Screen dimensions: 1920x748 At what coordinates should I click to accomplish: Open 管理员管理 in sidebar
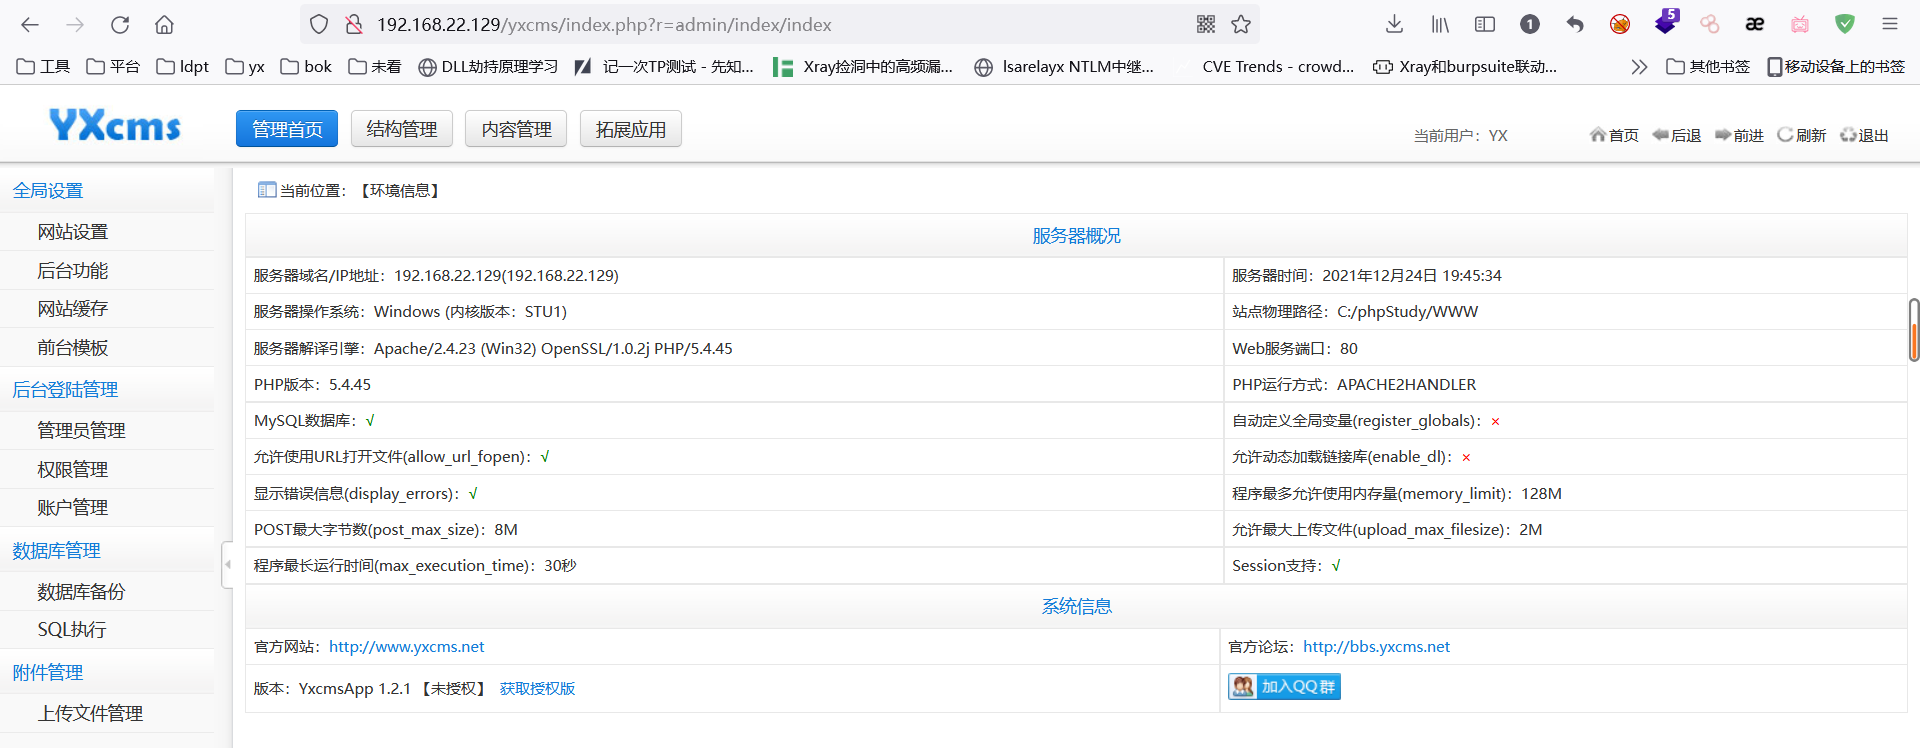tap(81, 431)
